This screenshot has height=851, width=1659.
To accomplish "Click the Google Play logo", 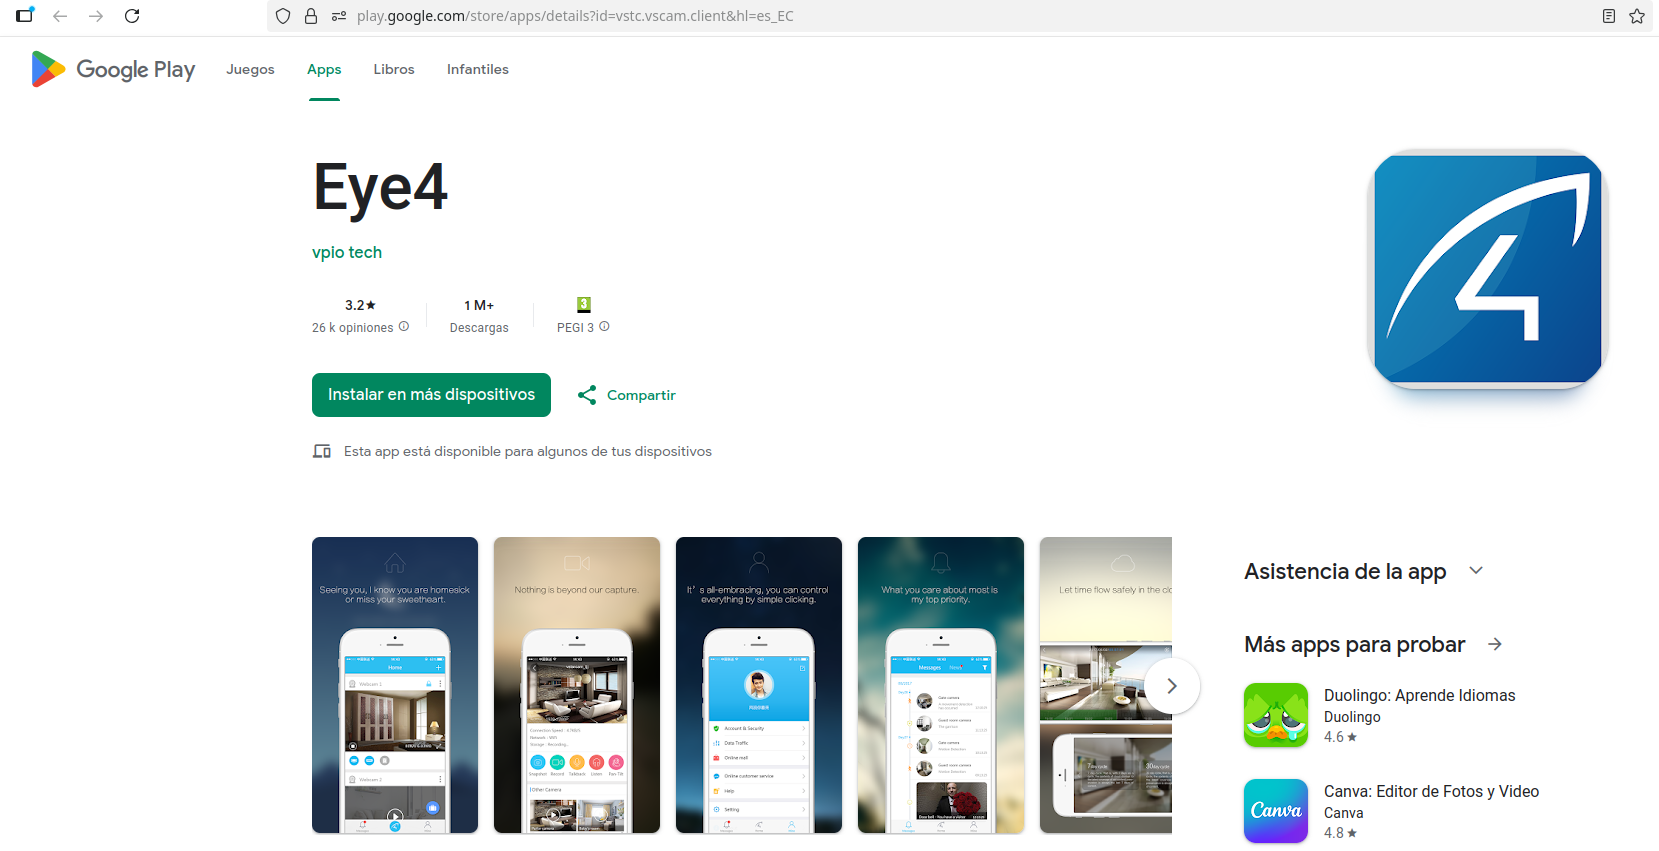I will coord(113,69).
